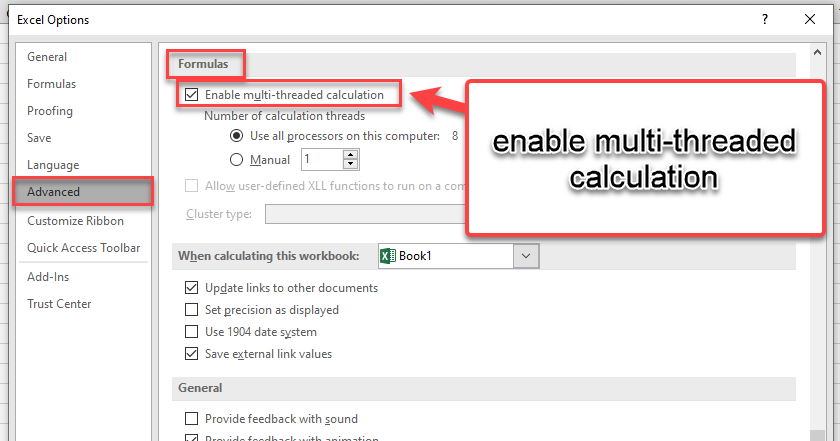840x441 pixels.
Task: Click the 'General' section header in options
Action: click(x=200, y=388)
